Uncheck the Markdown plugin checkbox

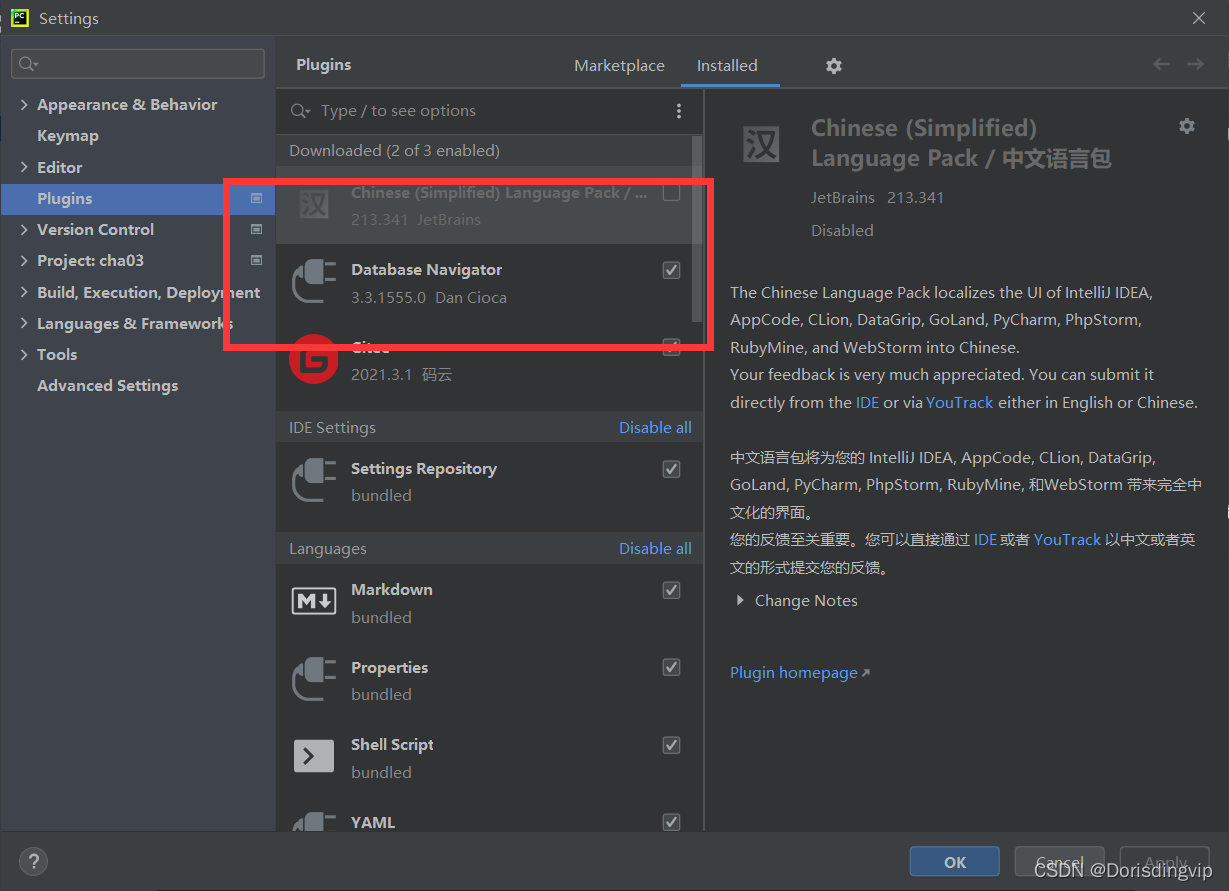click(672, 590)
